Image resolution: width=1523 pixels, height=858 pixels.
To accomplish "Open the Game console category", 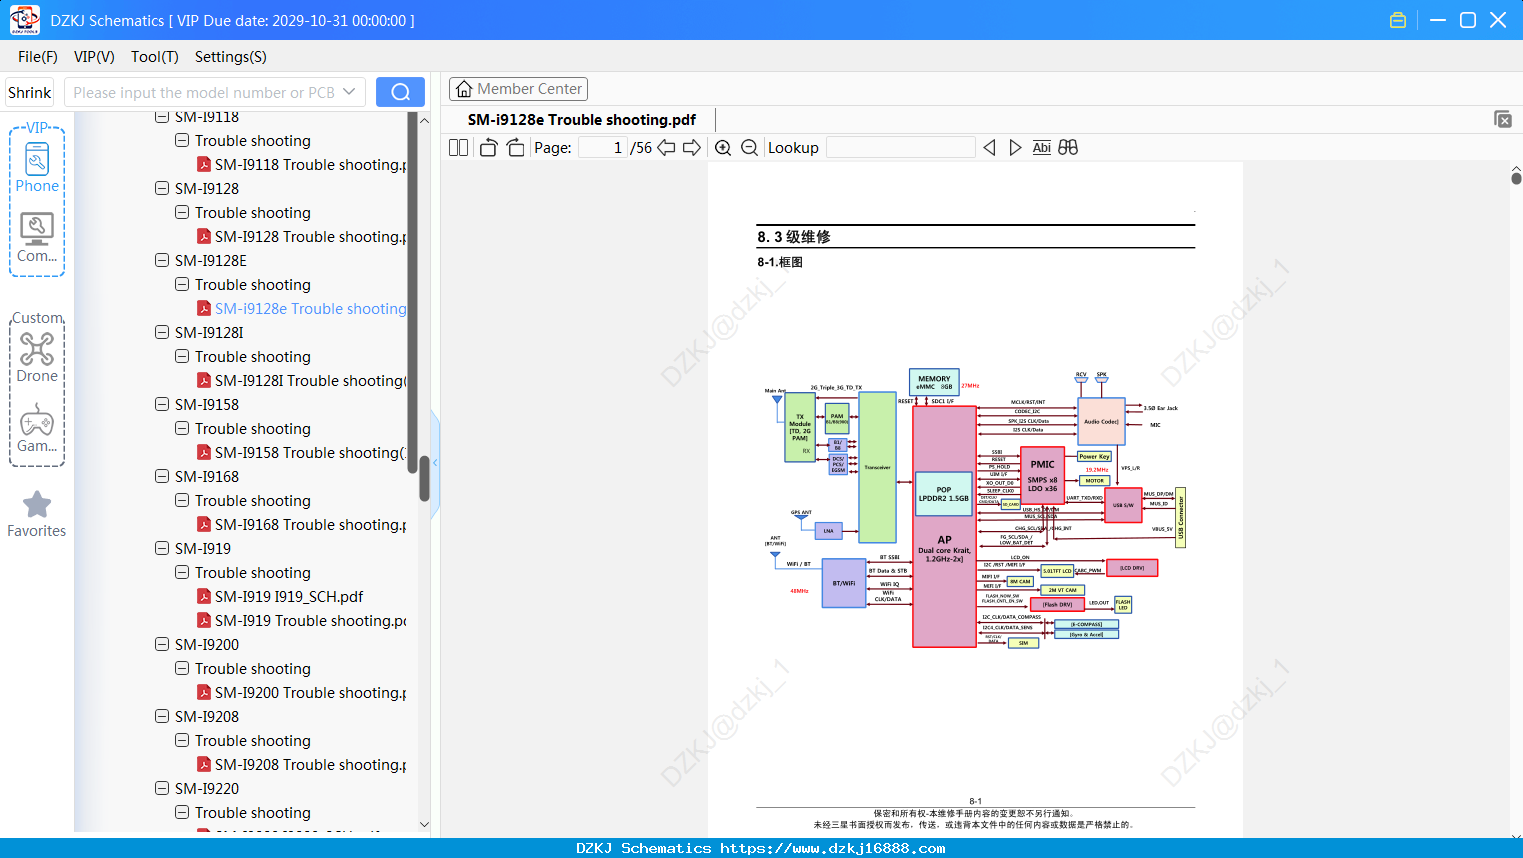I will (37, 428).
